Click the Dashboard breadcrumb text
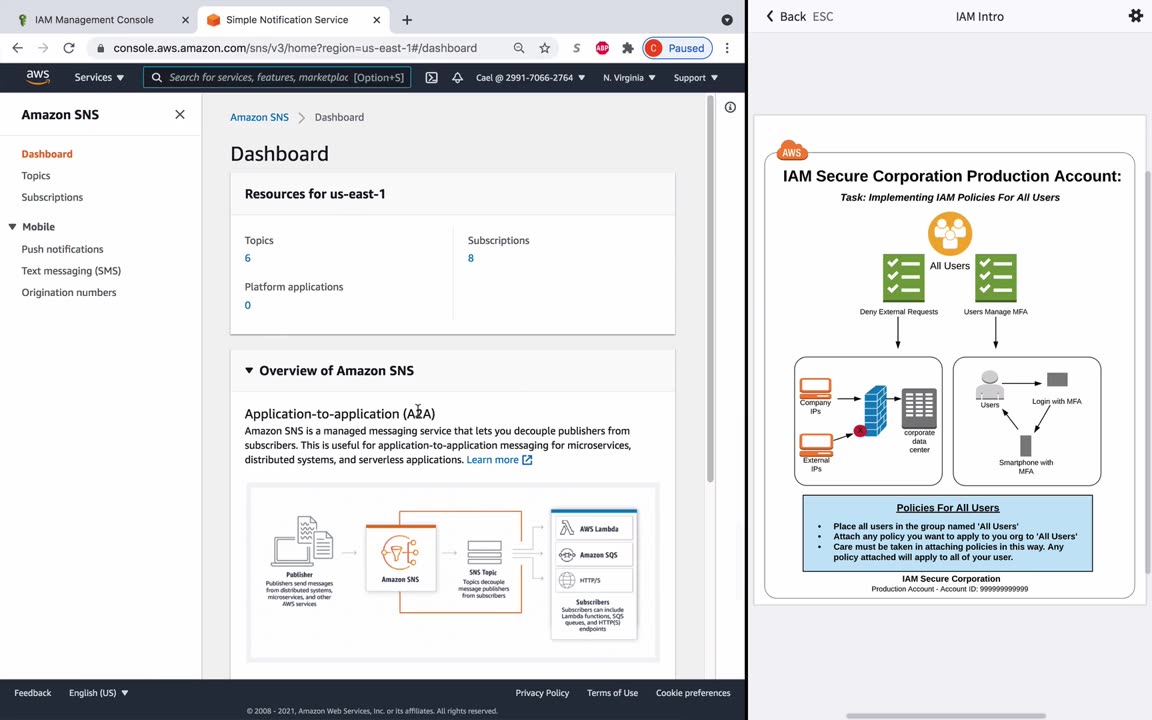This screenshot has height=720, width=1152. pyautogui.click(x=339, y=117)
